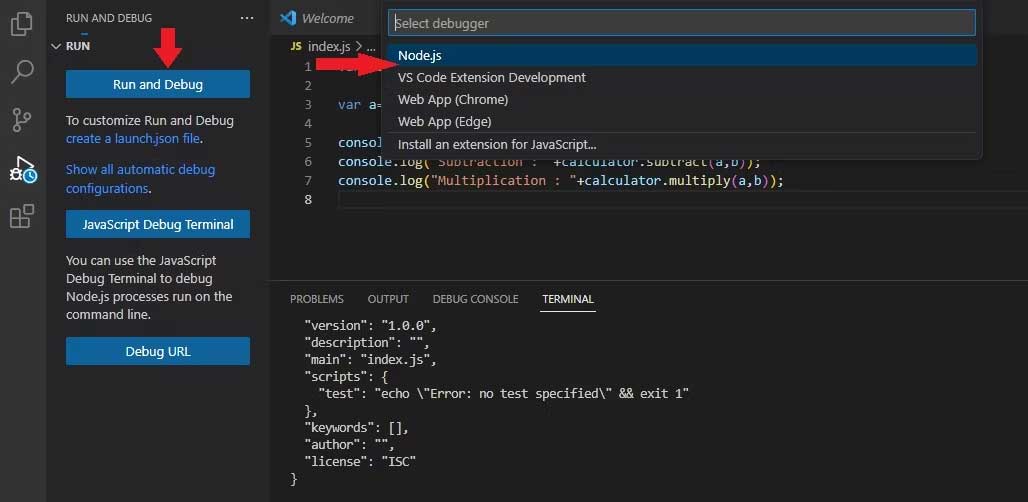Open Run and Debug more actions ellipsis
1028x502 pixels.
tap(247, 18)
